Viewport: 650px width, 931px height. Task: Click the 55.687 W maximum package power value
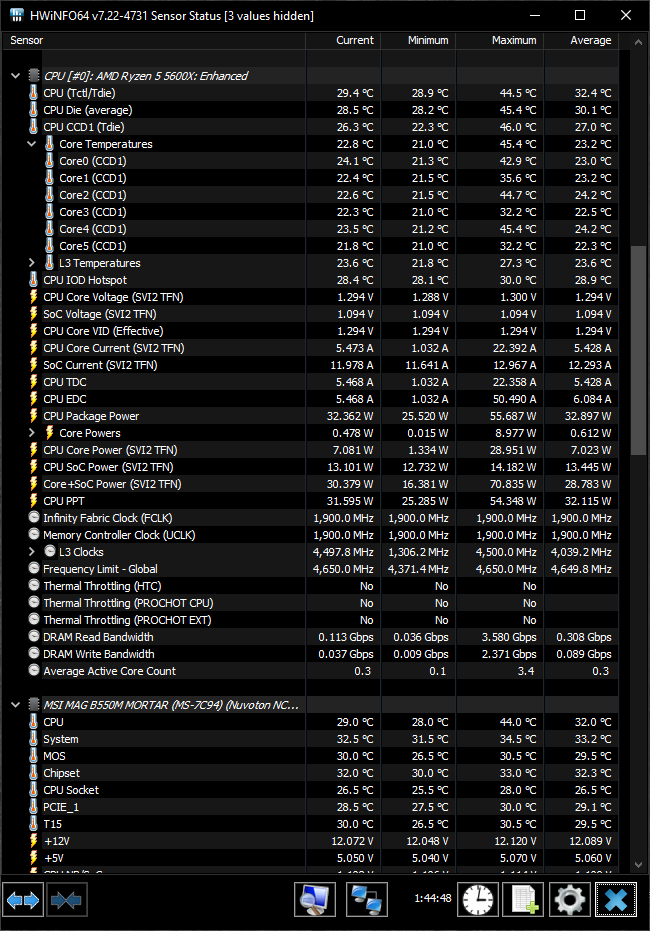[513, 416]
